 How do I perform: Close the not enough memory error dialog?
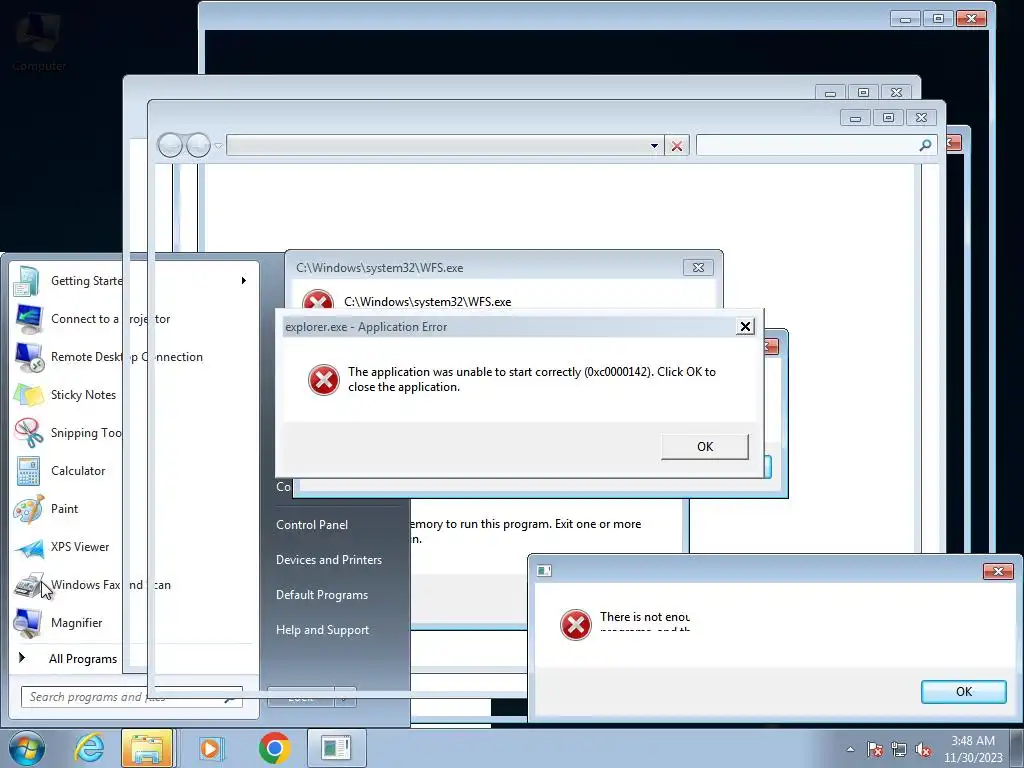(998, 571)
